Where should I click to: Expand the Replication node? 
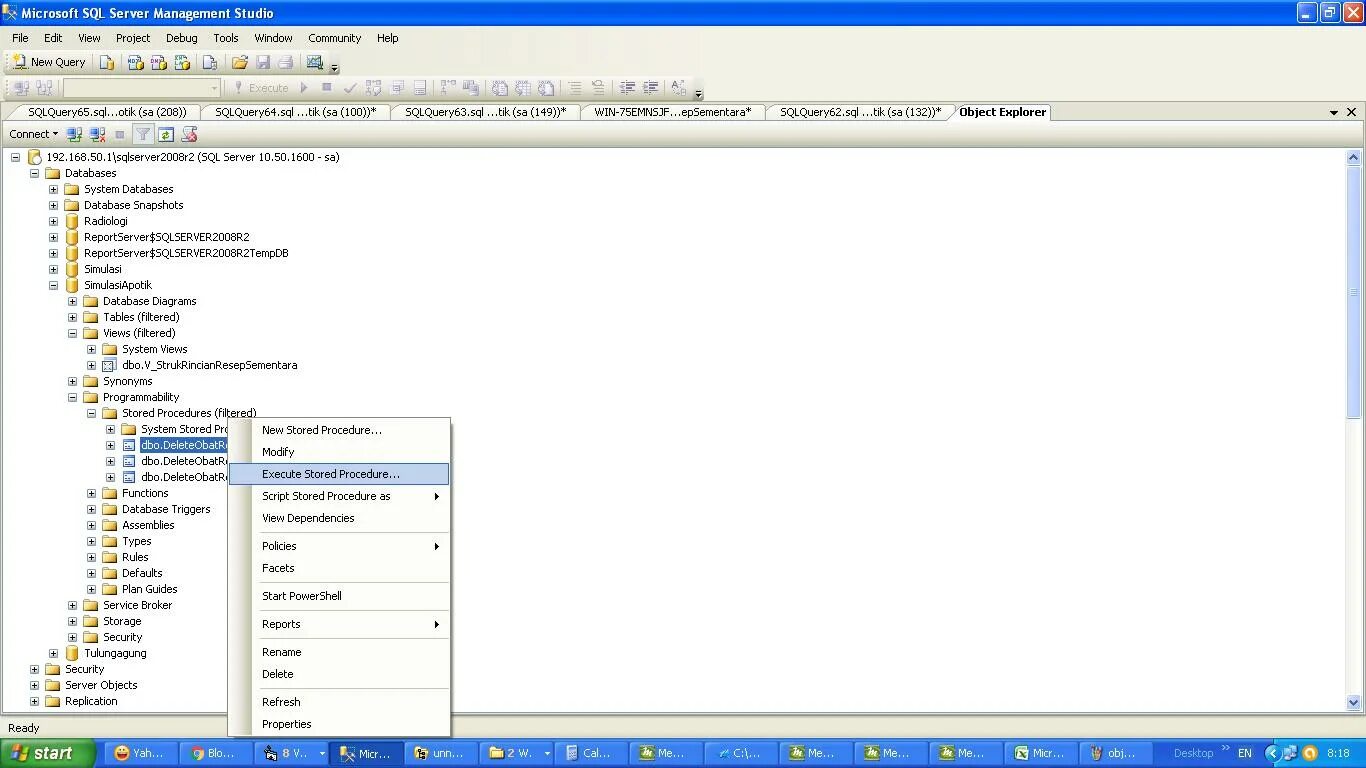[35, 701]
